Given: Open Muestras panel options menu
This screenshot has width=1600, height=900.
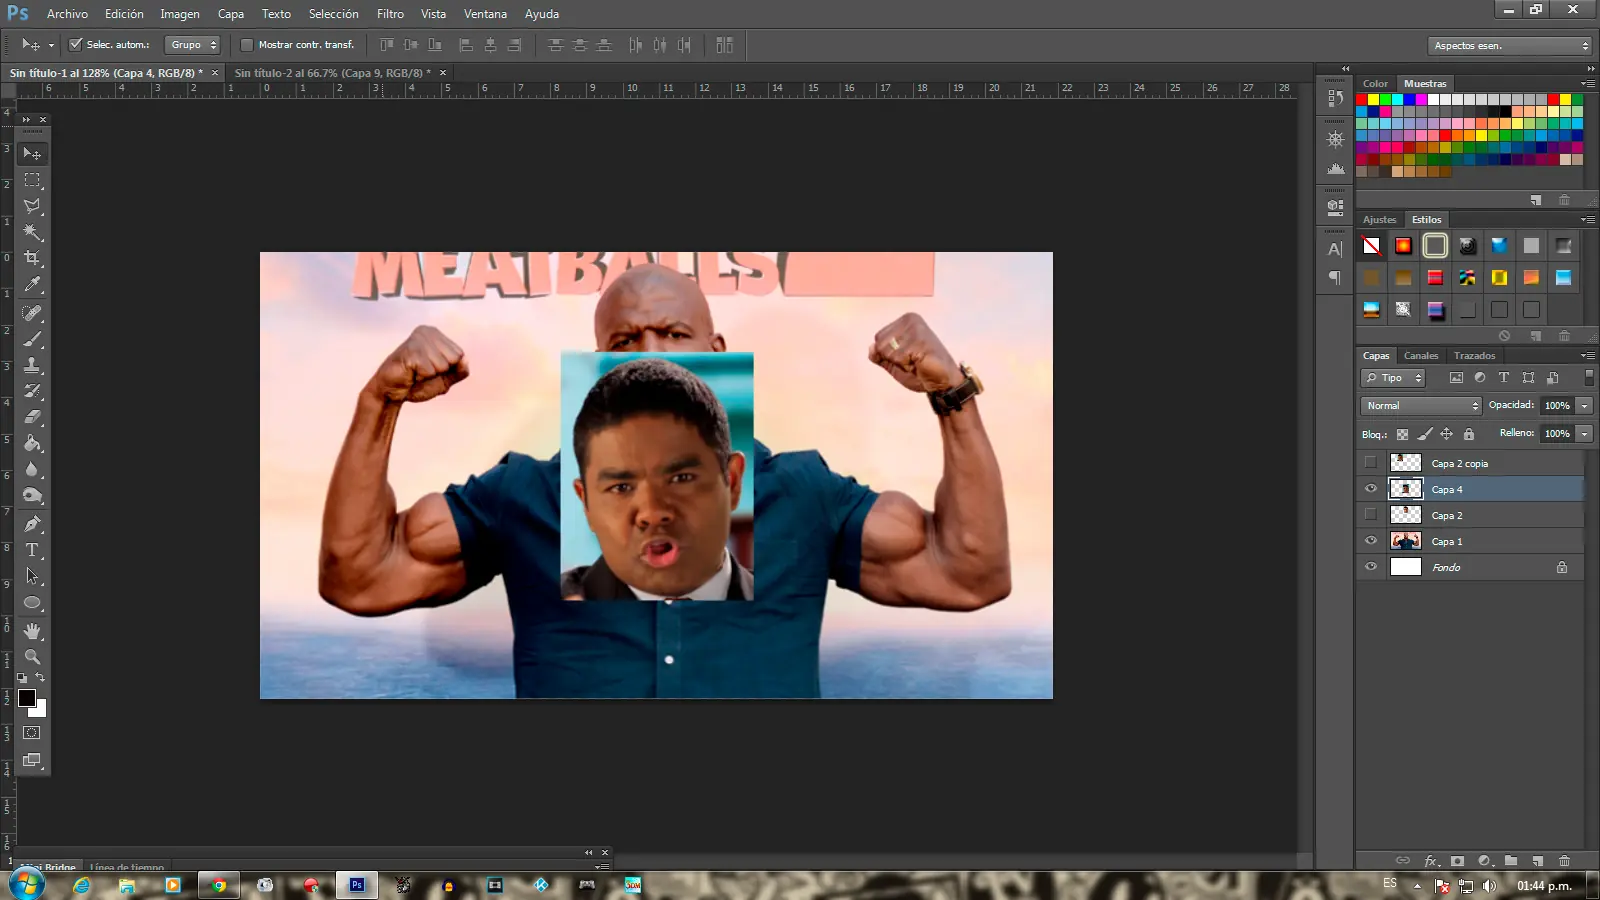Looking at the screenshot, I should tap(1588, 84).
